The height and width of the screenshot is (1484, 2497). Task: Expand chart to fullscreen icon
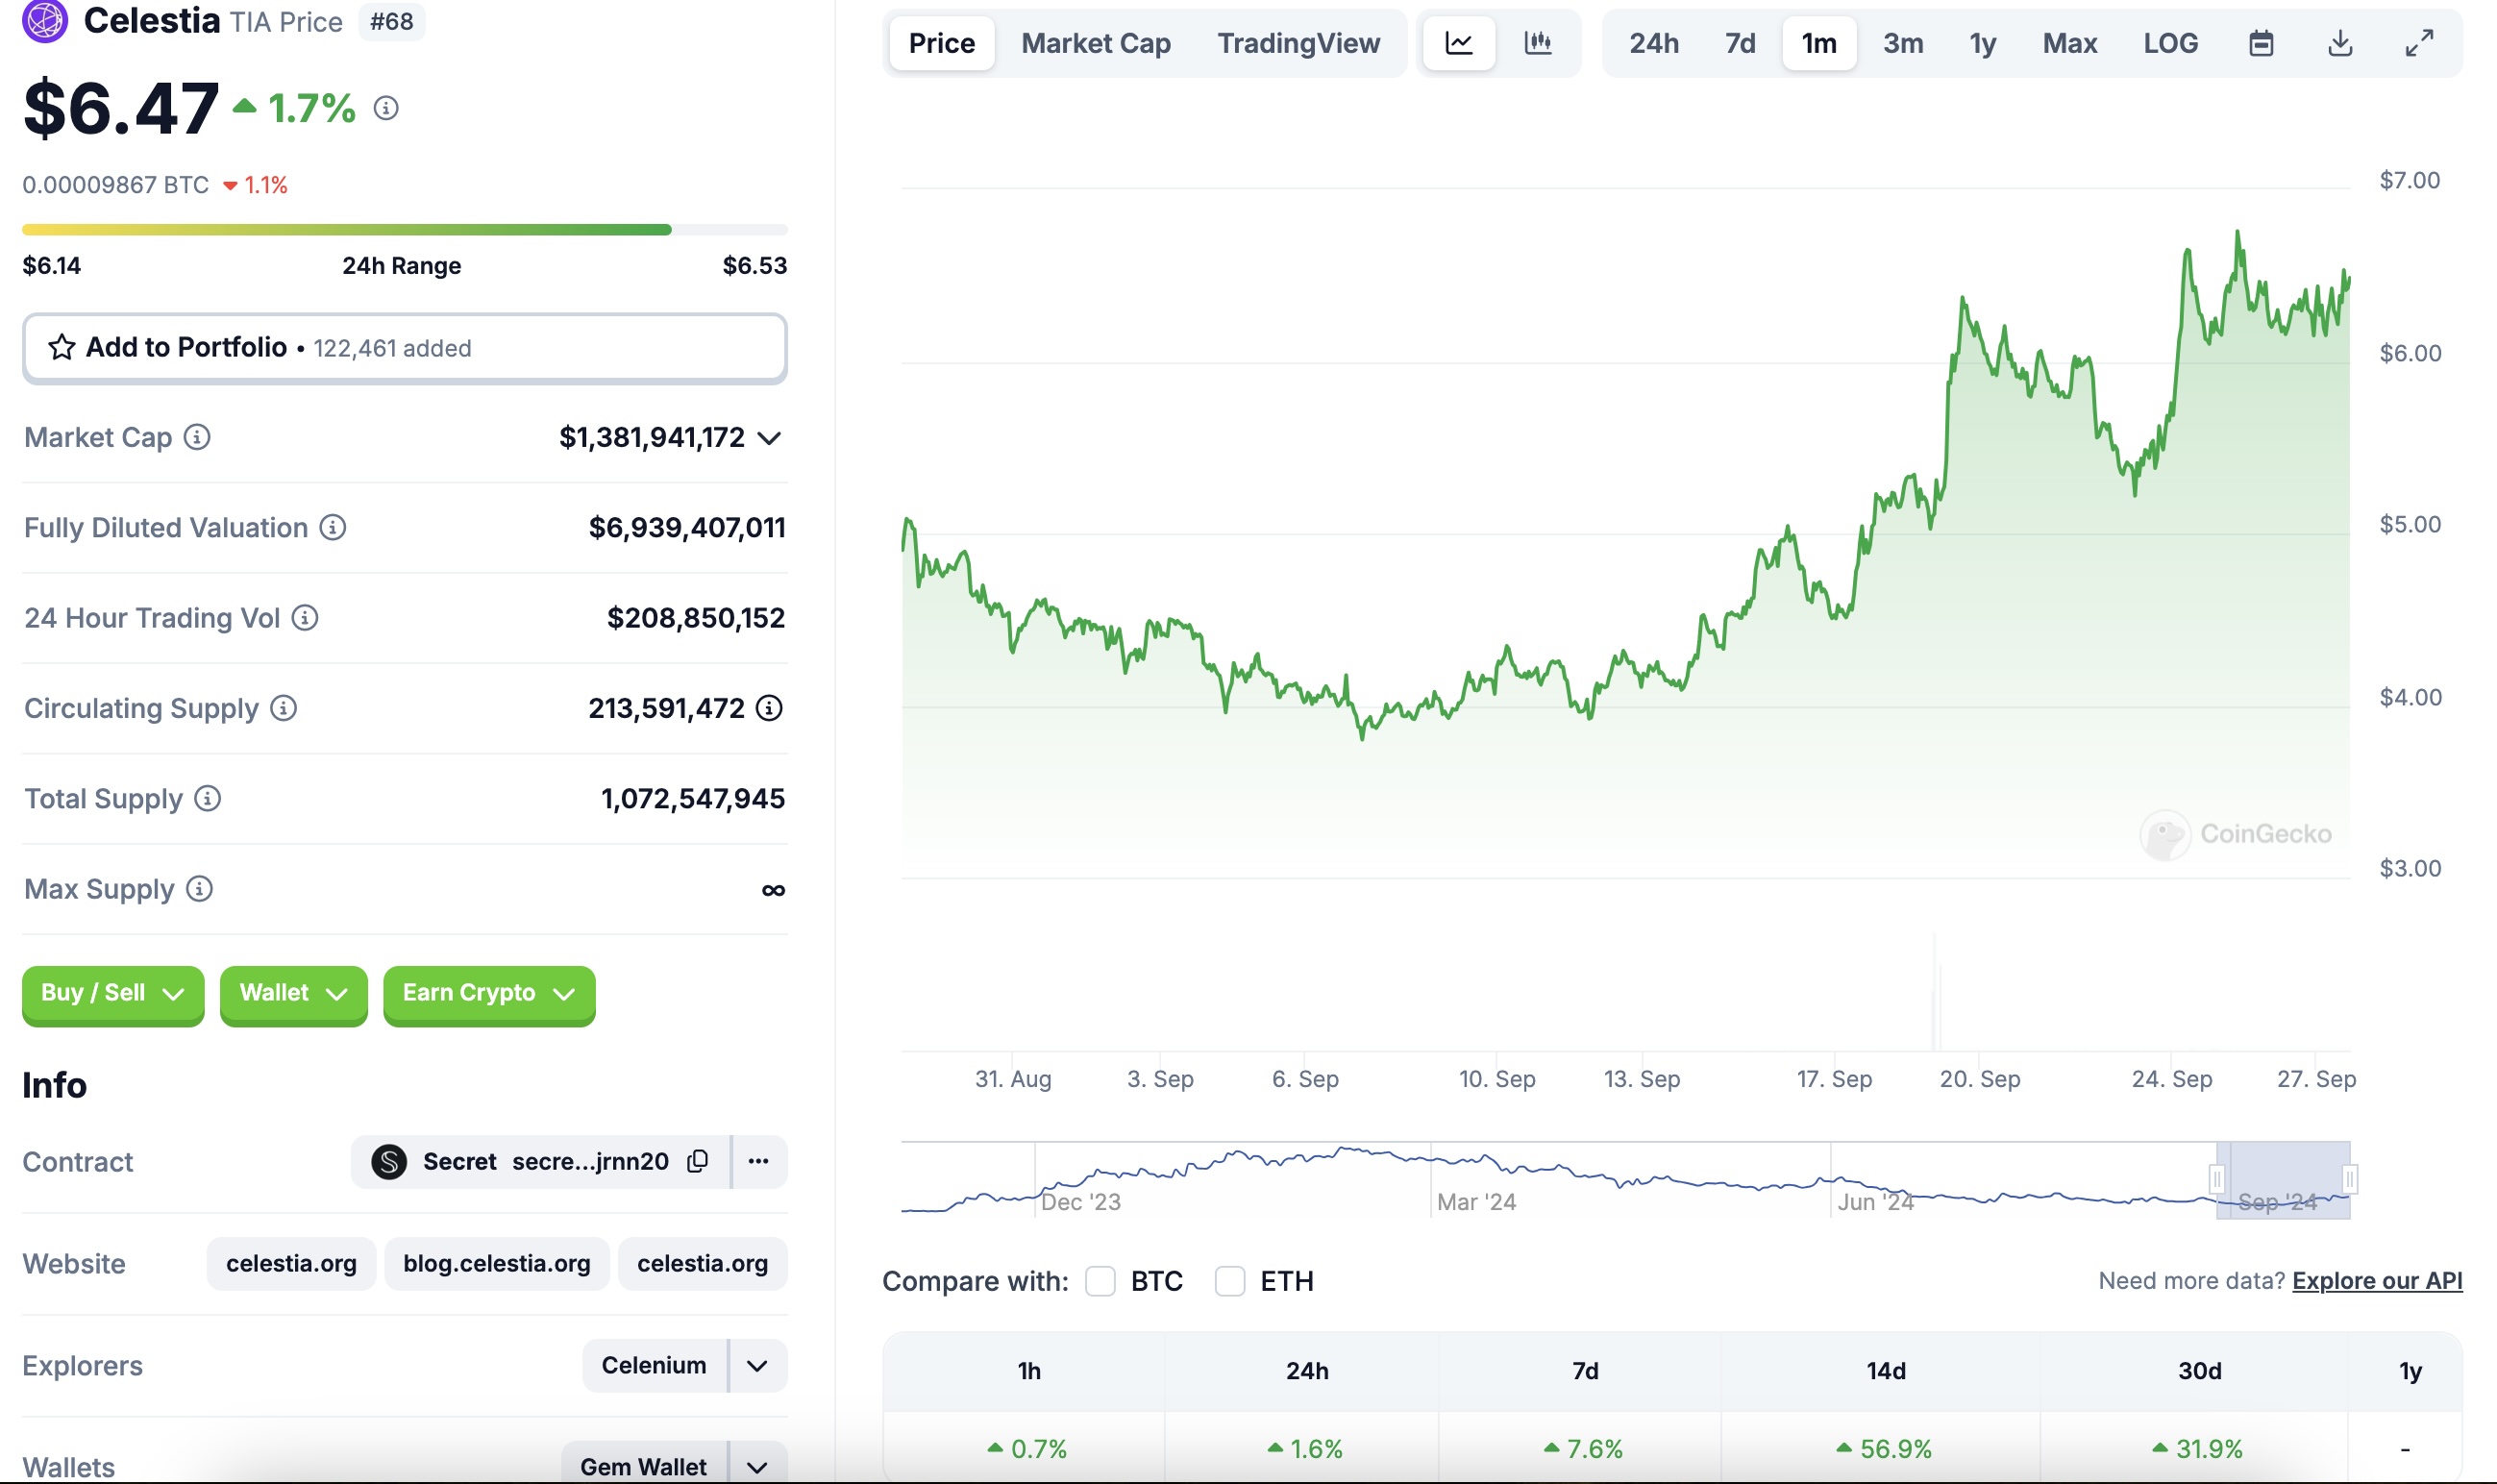pyautogui.click(x=2419, y=43)
